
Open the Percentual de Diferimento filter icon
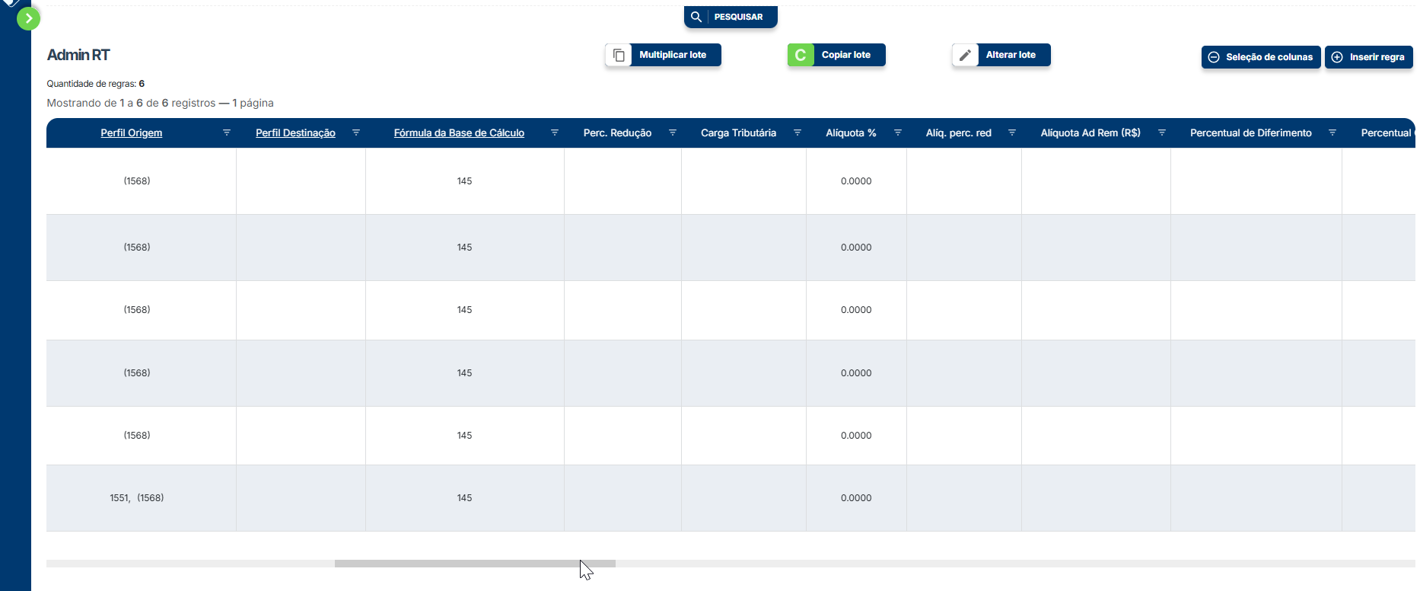pos(1332,133)
